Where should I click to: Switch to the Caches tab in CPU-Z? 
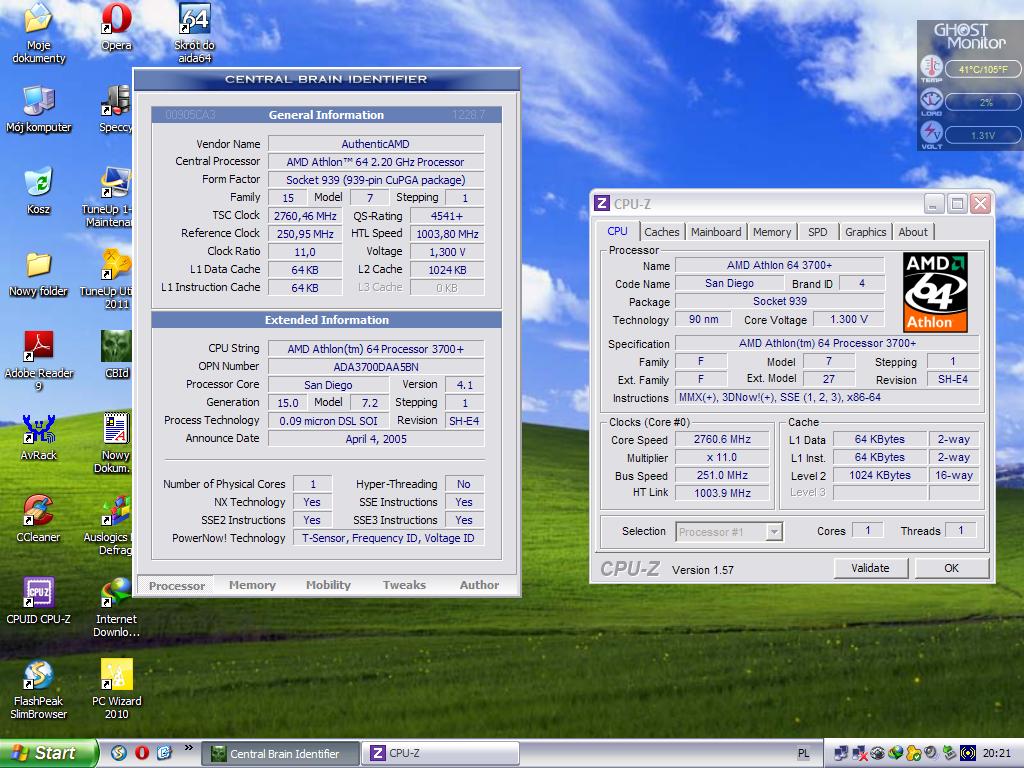pyautogui.click(x=661, y=232)
